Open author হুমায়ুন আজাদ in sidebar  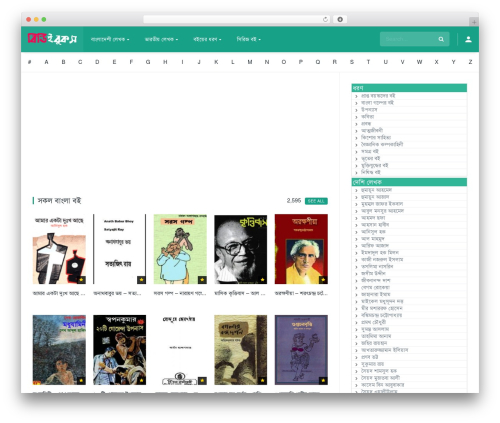375,197
